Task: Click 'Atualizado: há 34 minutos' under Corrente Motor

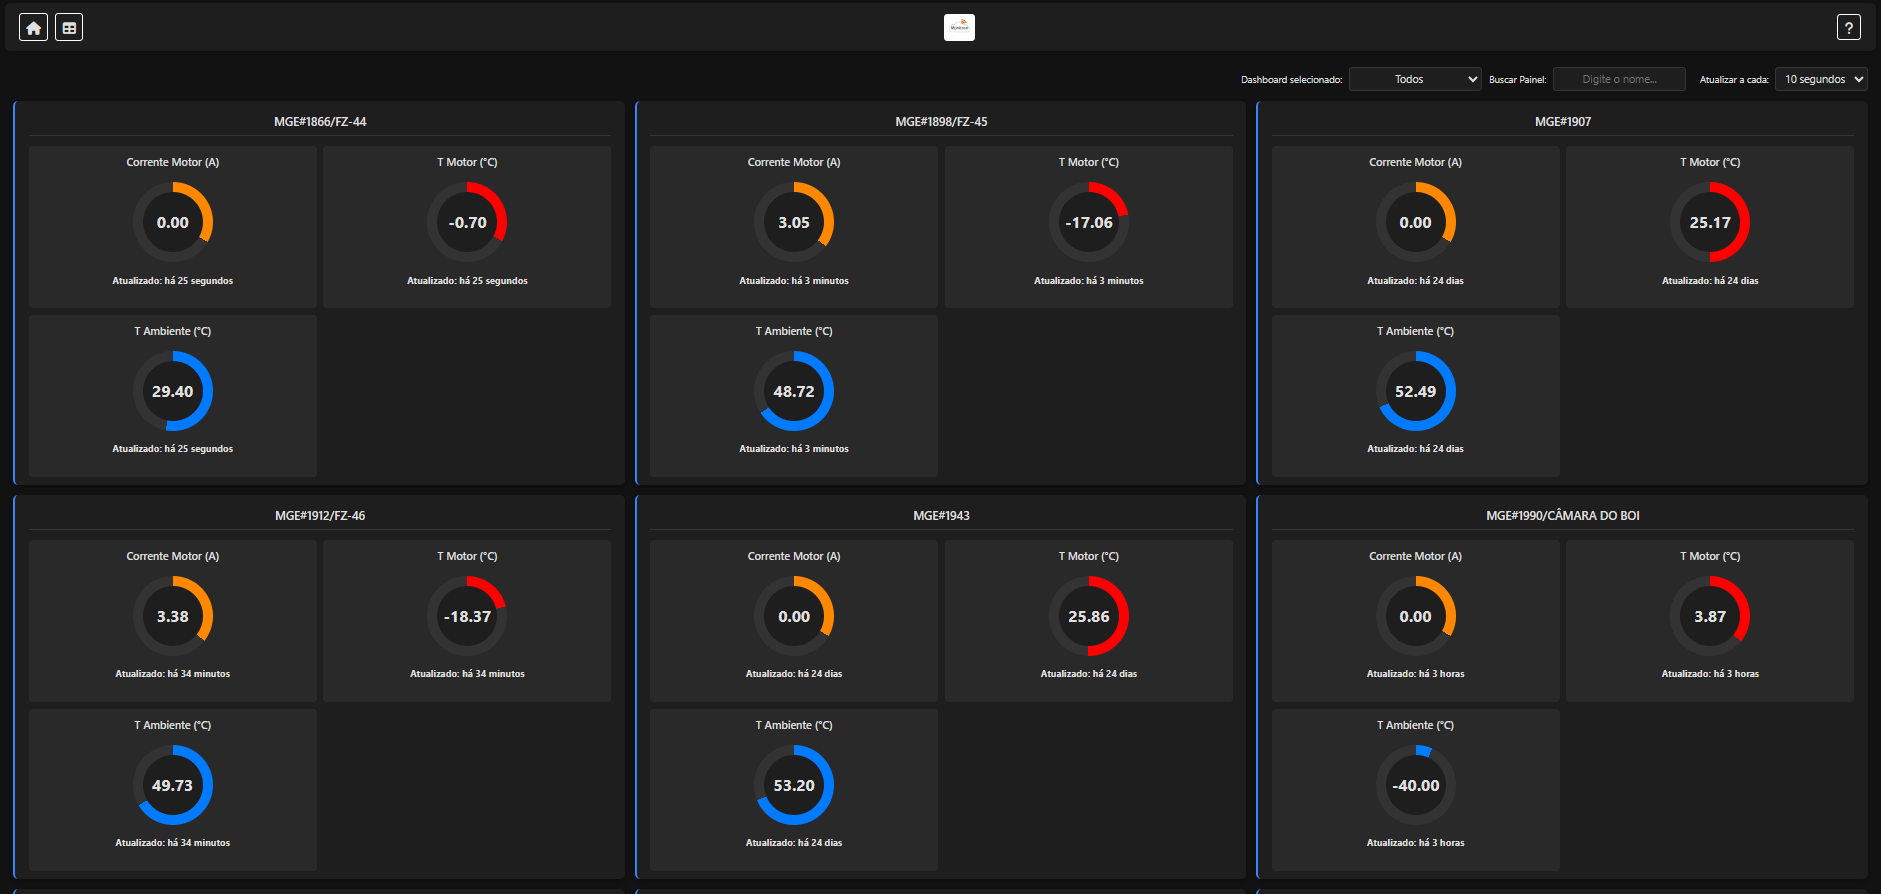Action: (173, 674)
